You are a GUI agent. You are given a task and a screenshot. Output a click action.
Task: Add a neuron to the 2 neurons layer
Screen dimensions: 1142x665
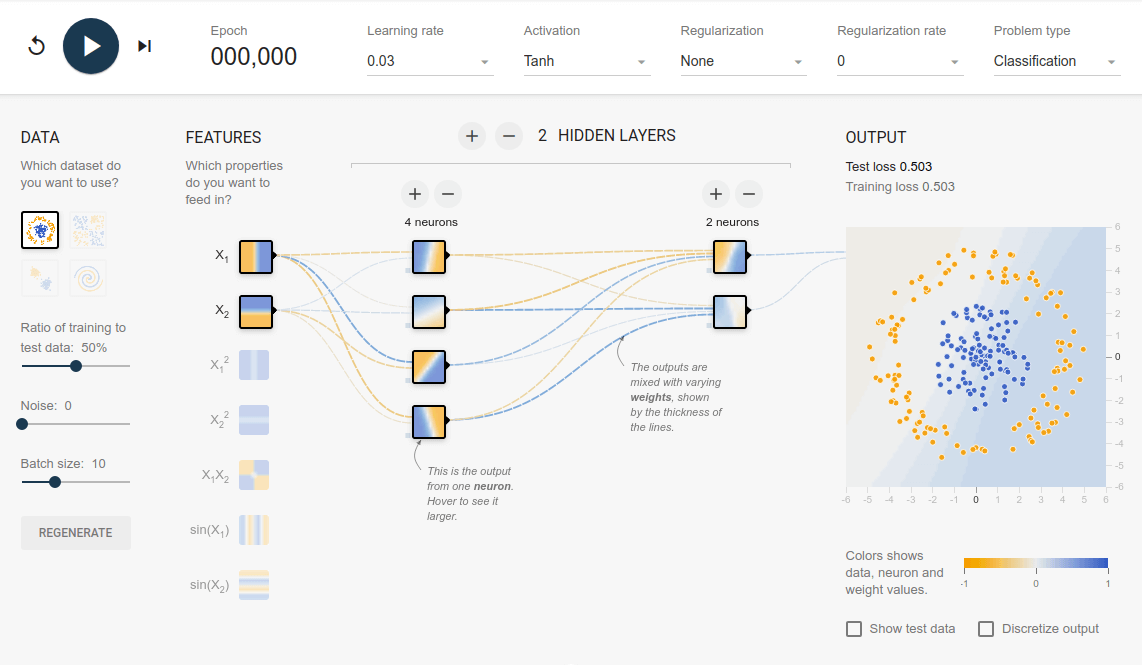716,194
